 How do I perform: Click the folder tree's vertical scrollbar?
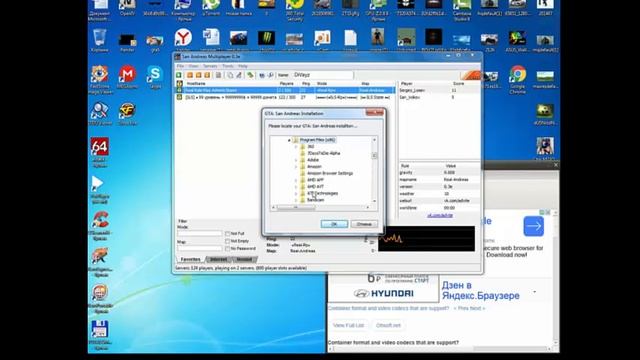[x=374, y=171]
